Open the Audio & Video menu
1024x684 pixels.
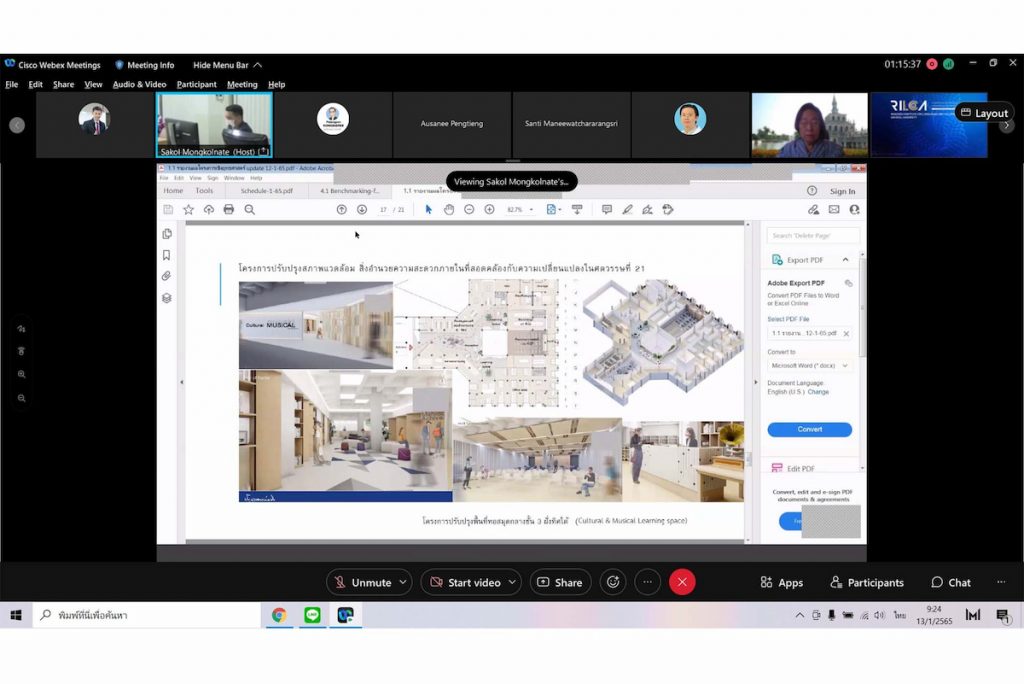point(139,85)
